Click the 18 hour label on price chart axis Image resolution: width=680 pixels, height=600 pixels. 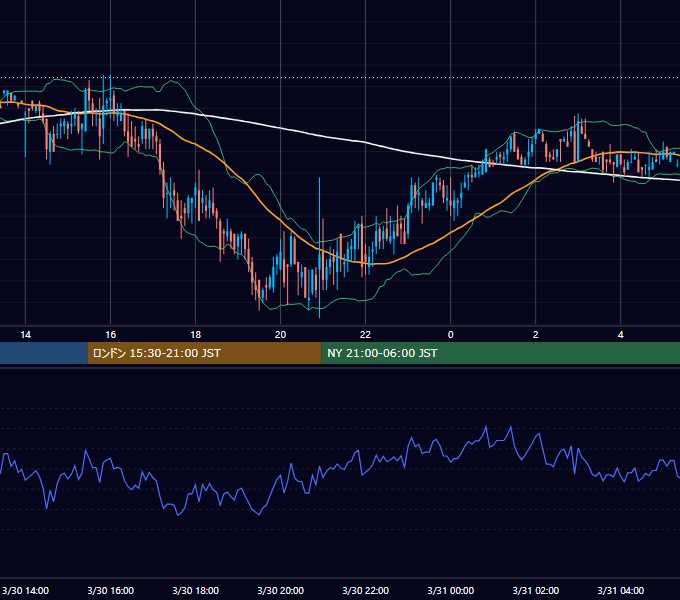click(196, 335)
